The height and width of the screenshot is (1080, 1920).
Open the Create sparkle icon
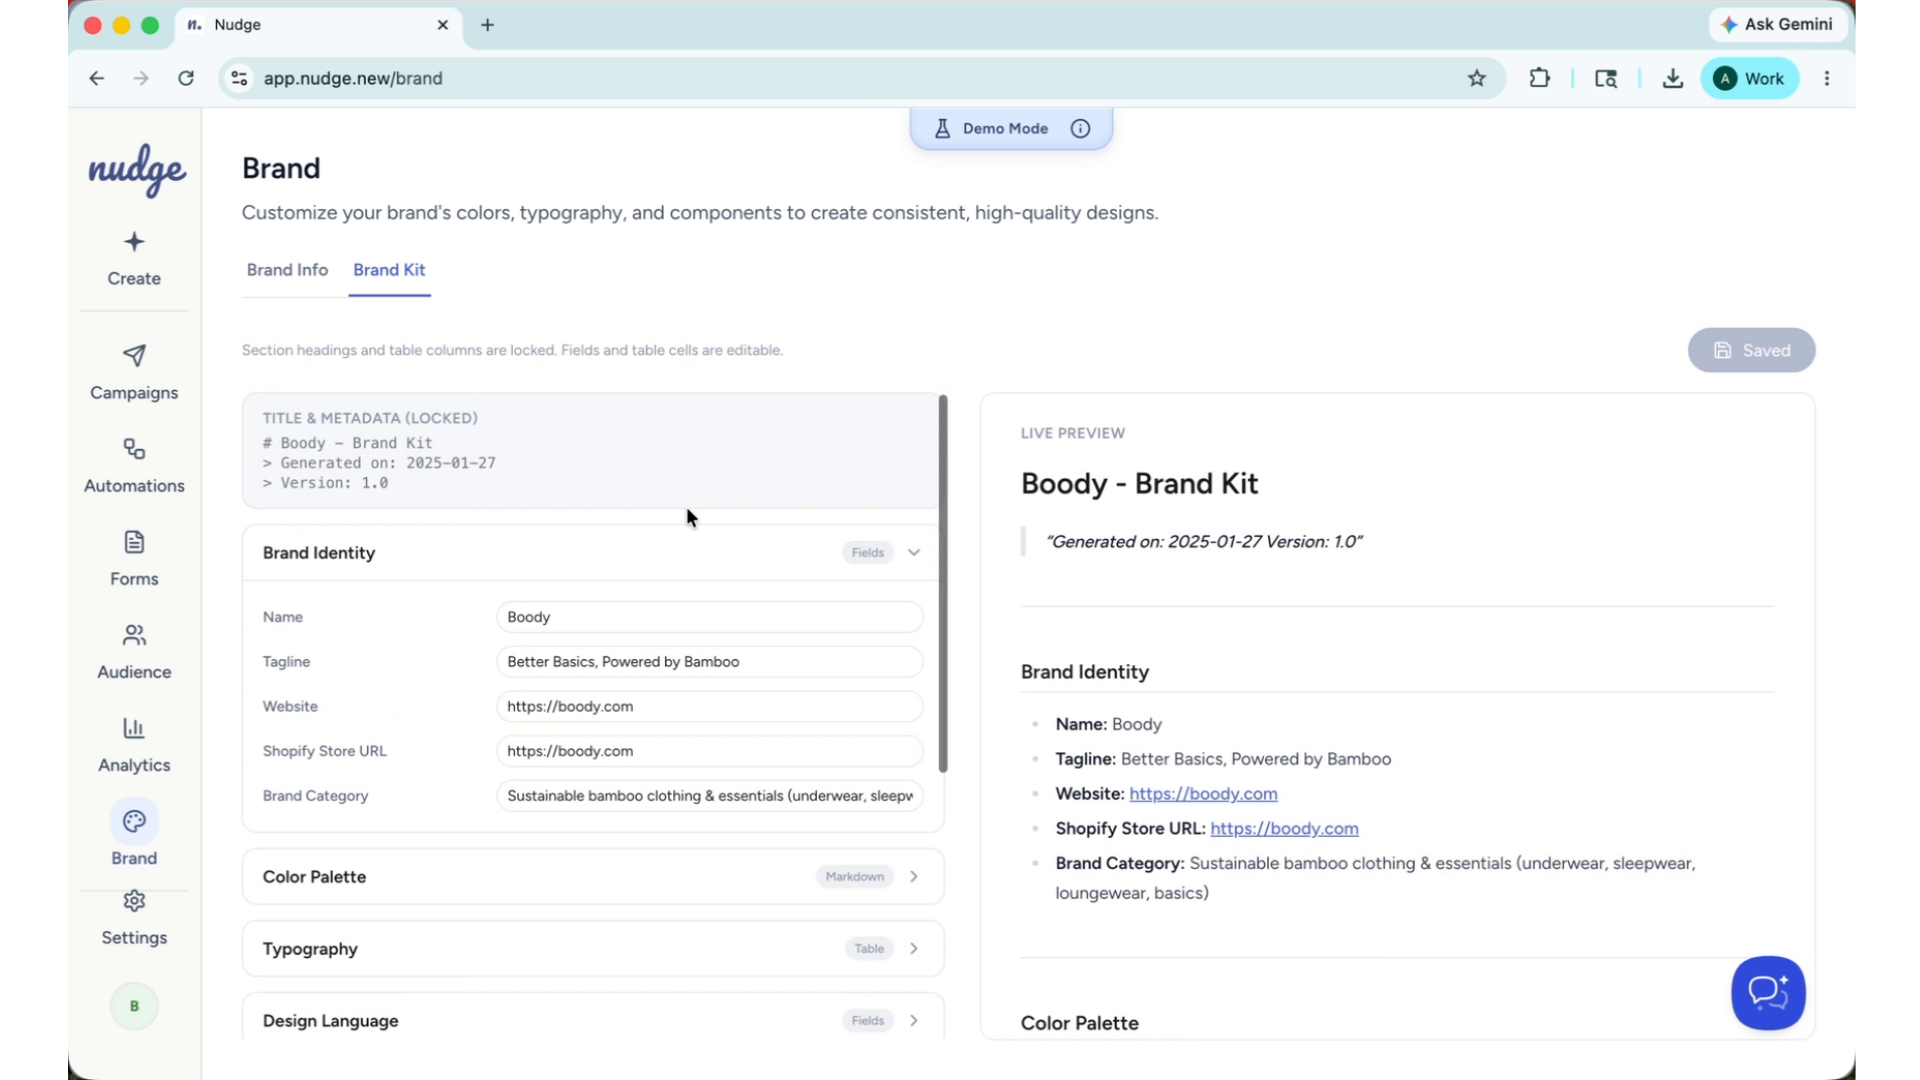click(134, 242)
